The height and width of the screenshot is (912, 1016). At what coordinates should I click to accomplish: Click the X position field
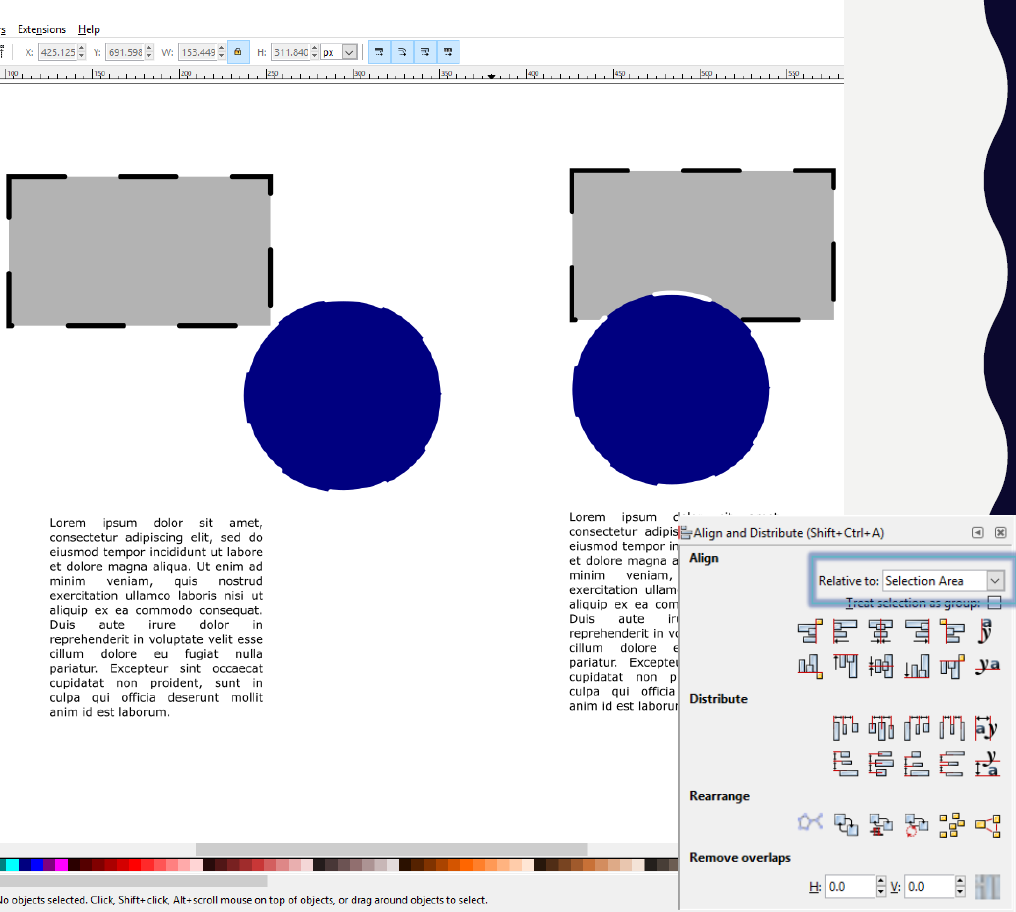[57, 52]
